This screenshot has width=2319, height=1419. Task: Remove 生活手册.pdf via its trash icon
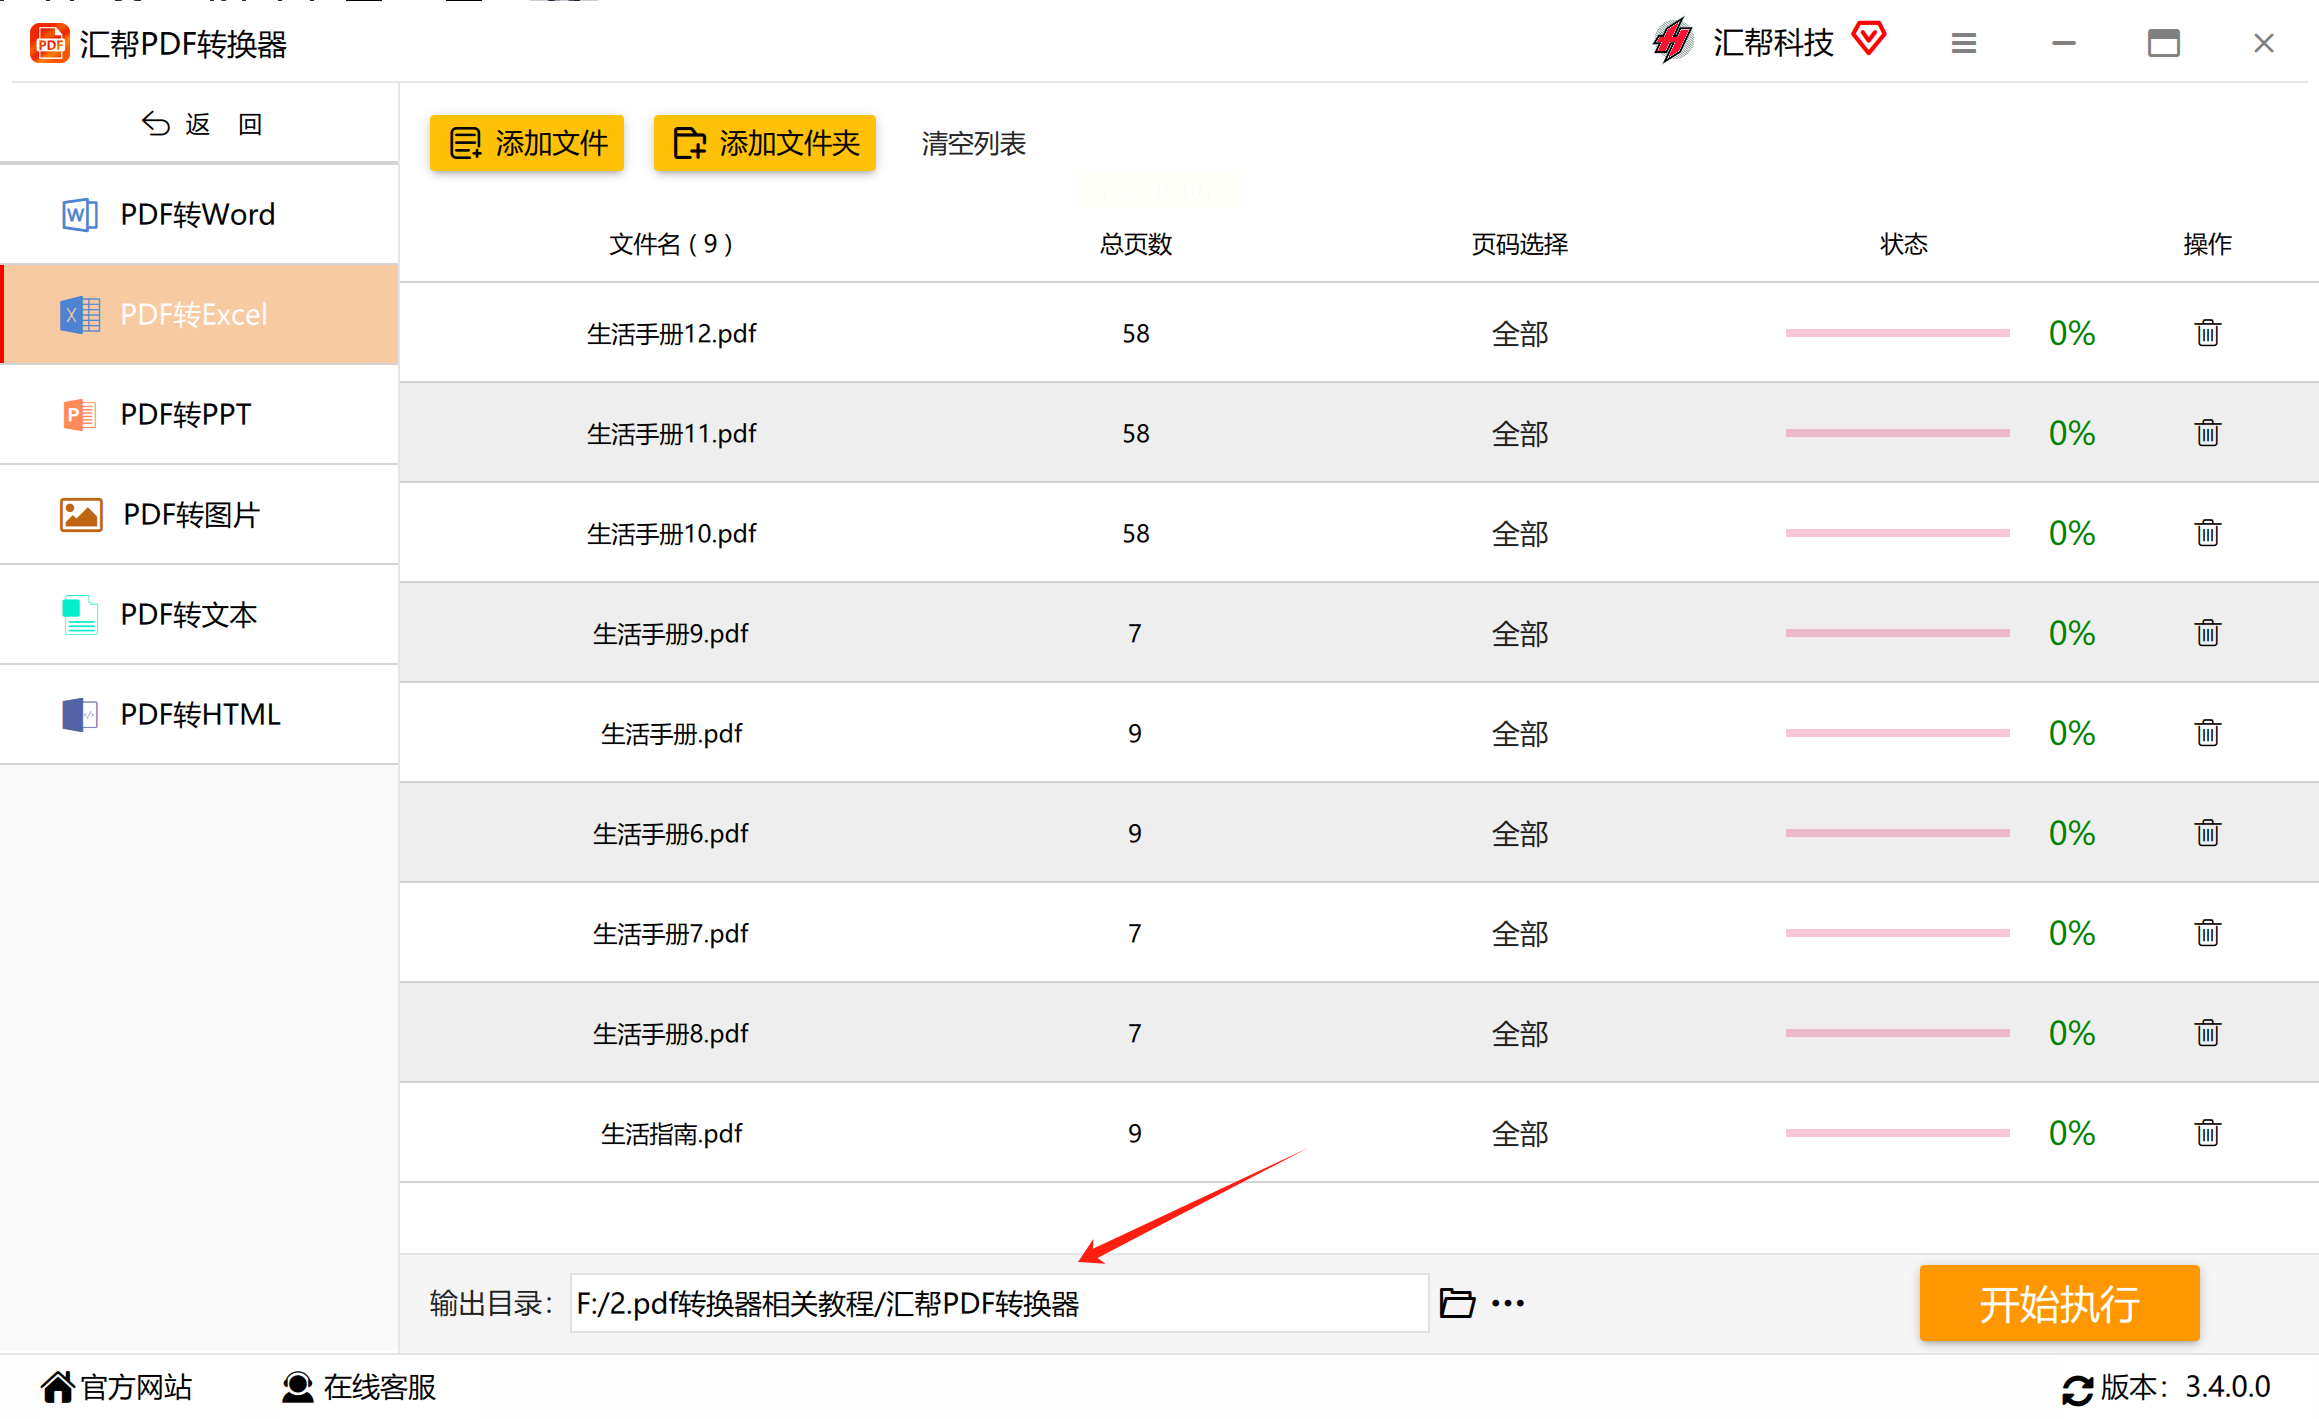2207,733
